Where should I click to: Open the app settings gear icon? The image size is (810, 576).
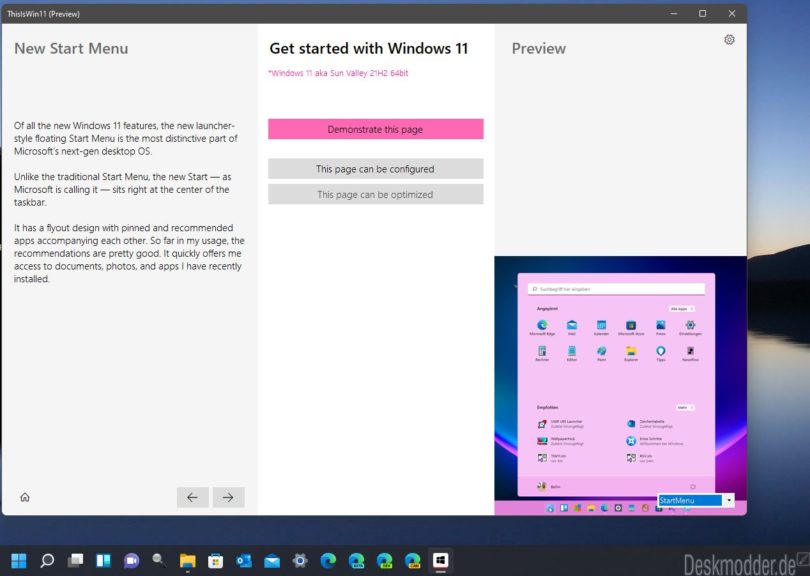[x=729, y=39]
